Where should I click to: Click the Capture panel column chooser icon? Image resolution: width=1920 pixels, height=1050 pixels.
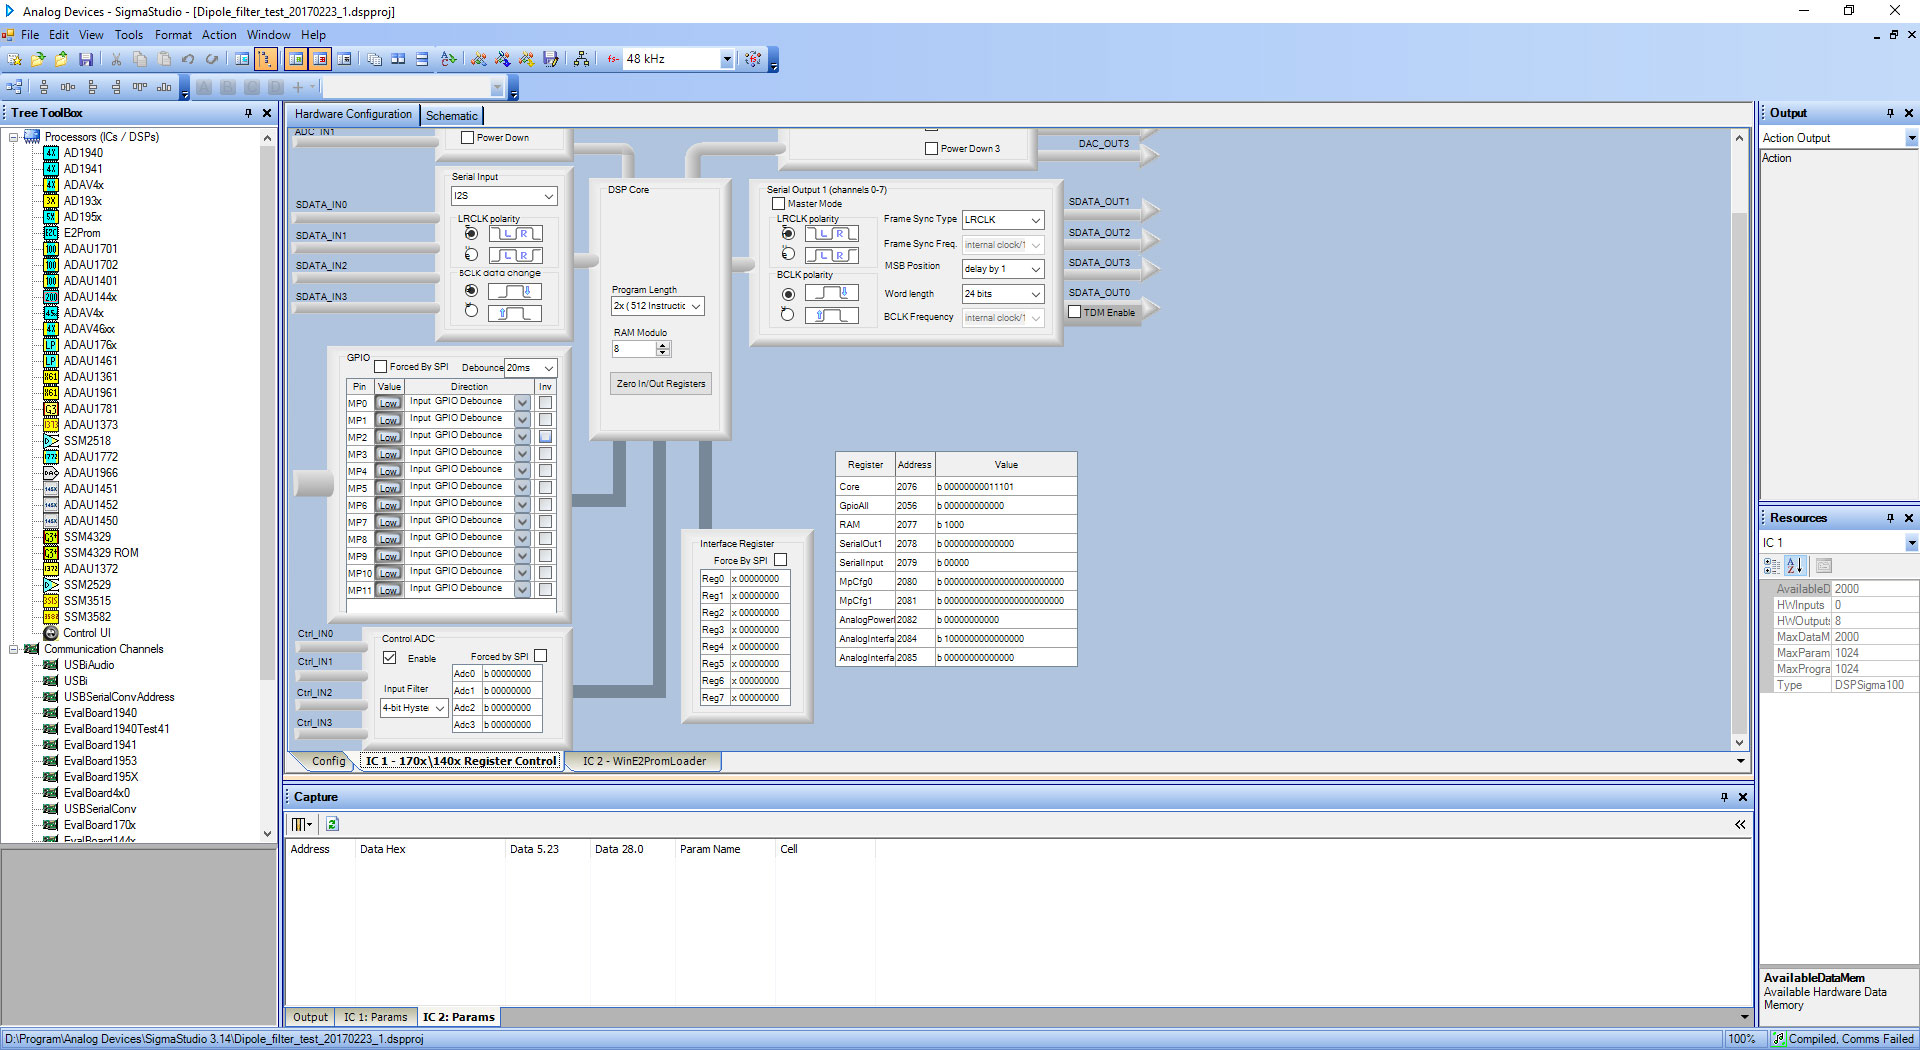click(x=301, y=824)
